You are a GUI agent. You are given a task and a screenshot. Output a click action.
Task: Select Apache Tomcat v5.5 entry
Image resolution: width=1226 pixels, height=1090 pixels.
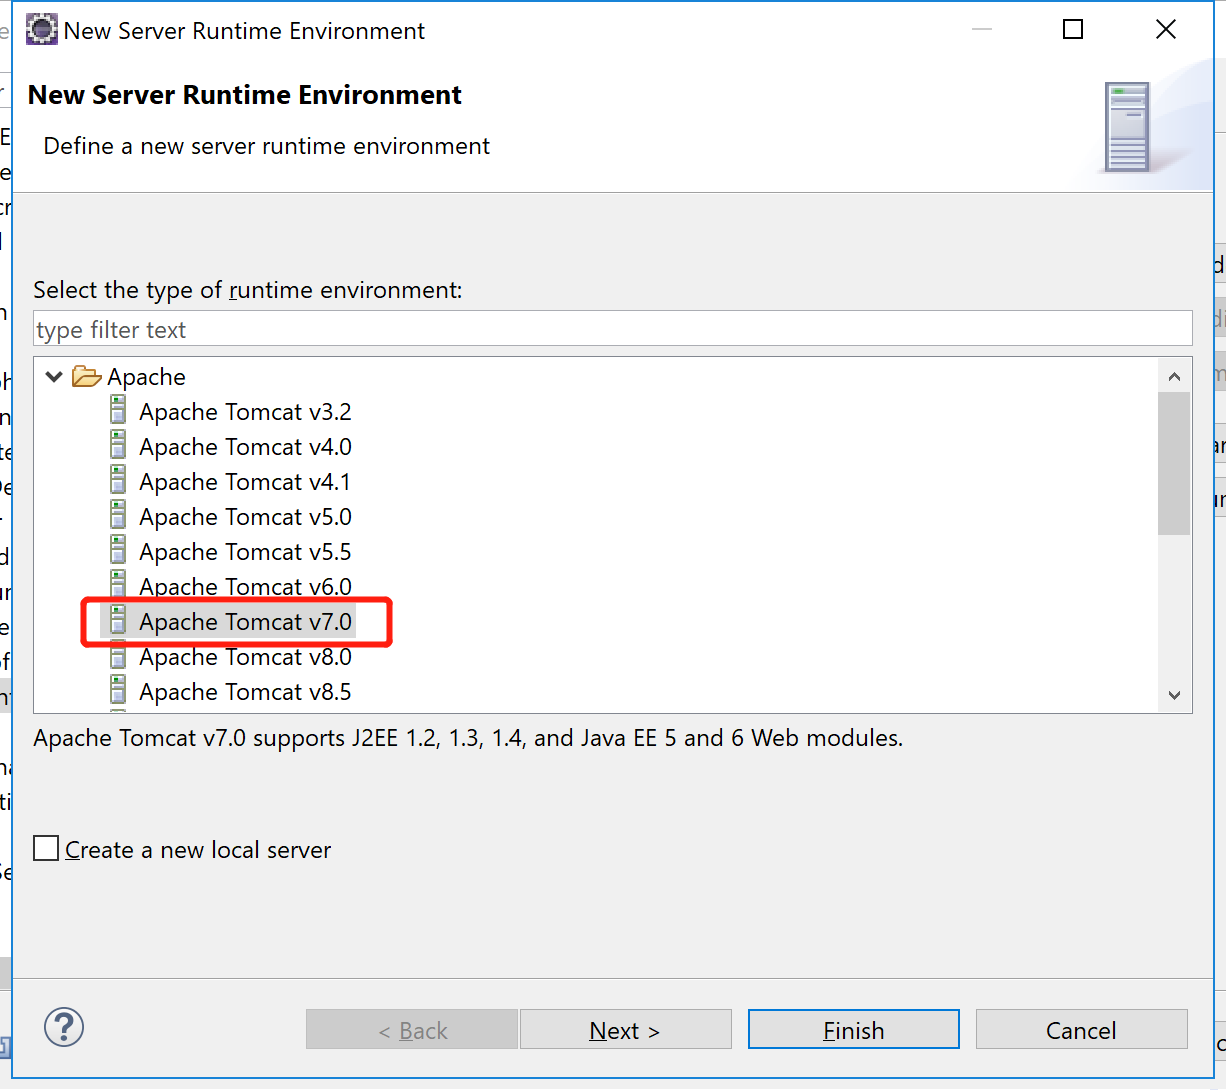tap(245, 552)
